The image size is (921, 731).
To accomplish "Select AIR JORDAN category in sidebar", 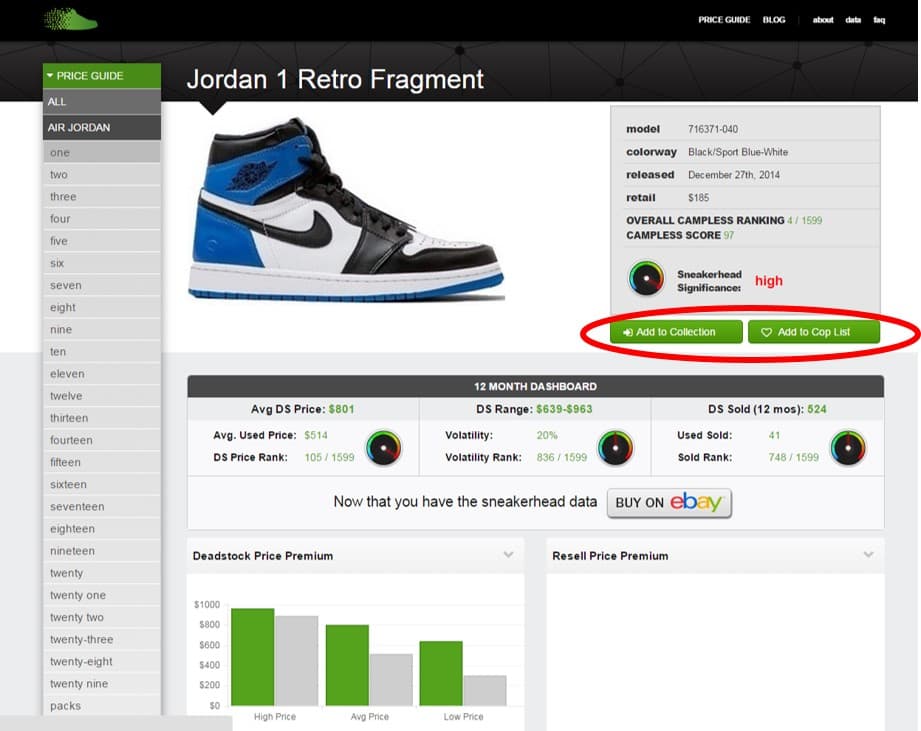I will [x=102, y=127].
